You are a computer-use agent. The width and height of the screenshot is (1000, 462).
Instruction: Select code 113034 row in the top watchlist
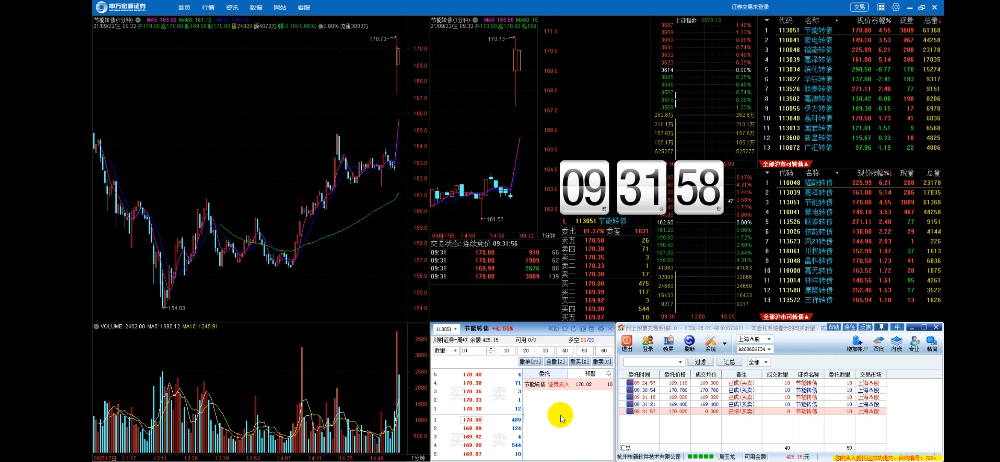tap(851, 69)
